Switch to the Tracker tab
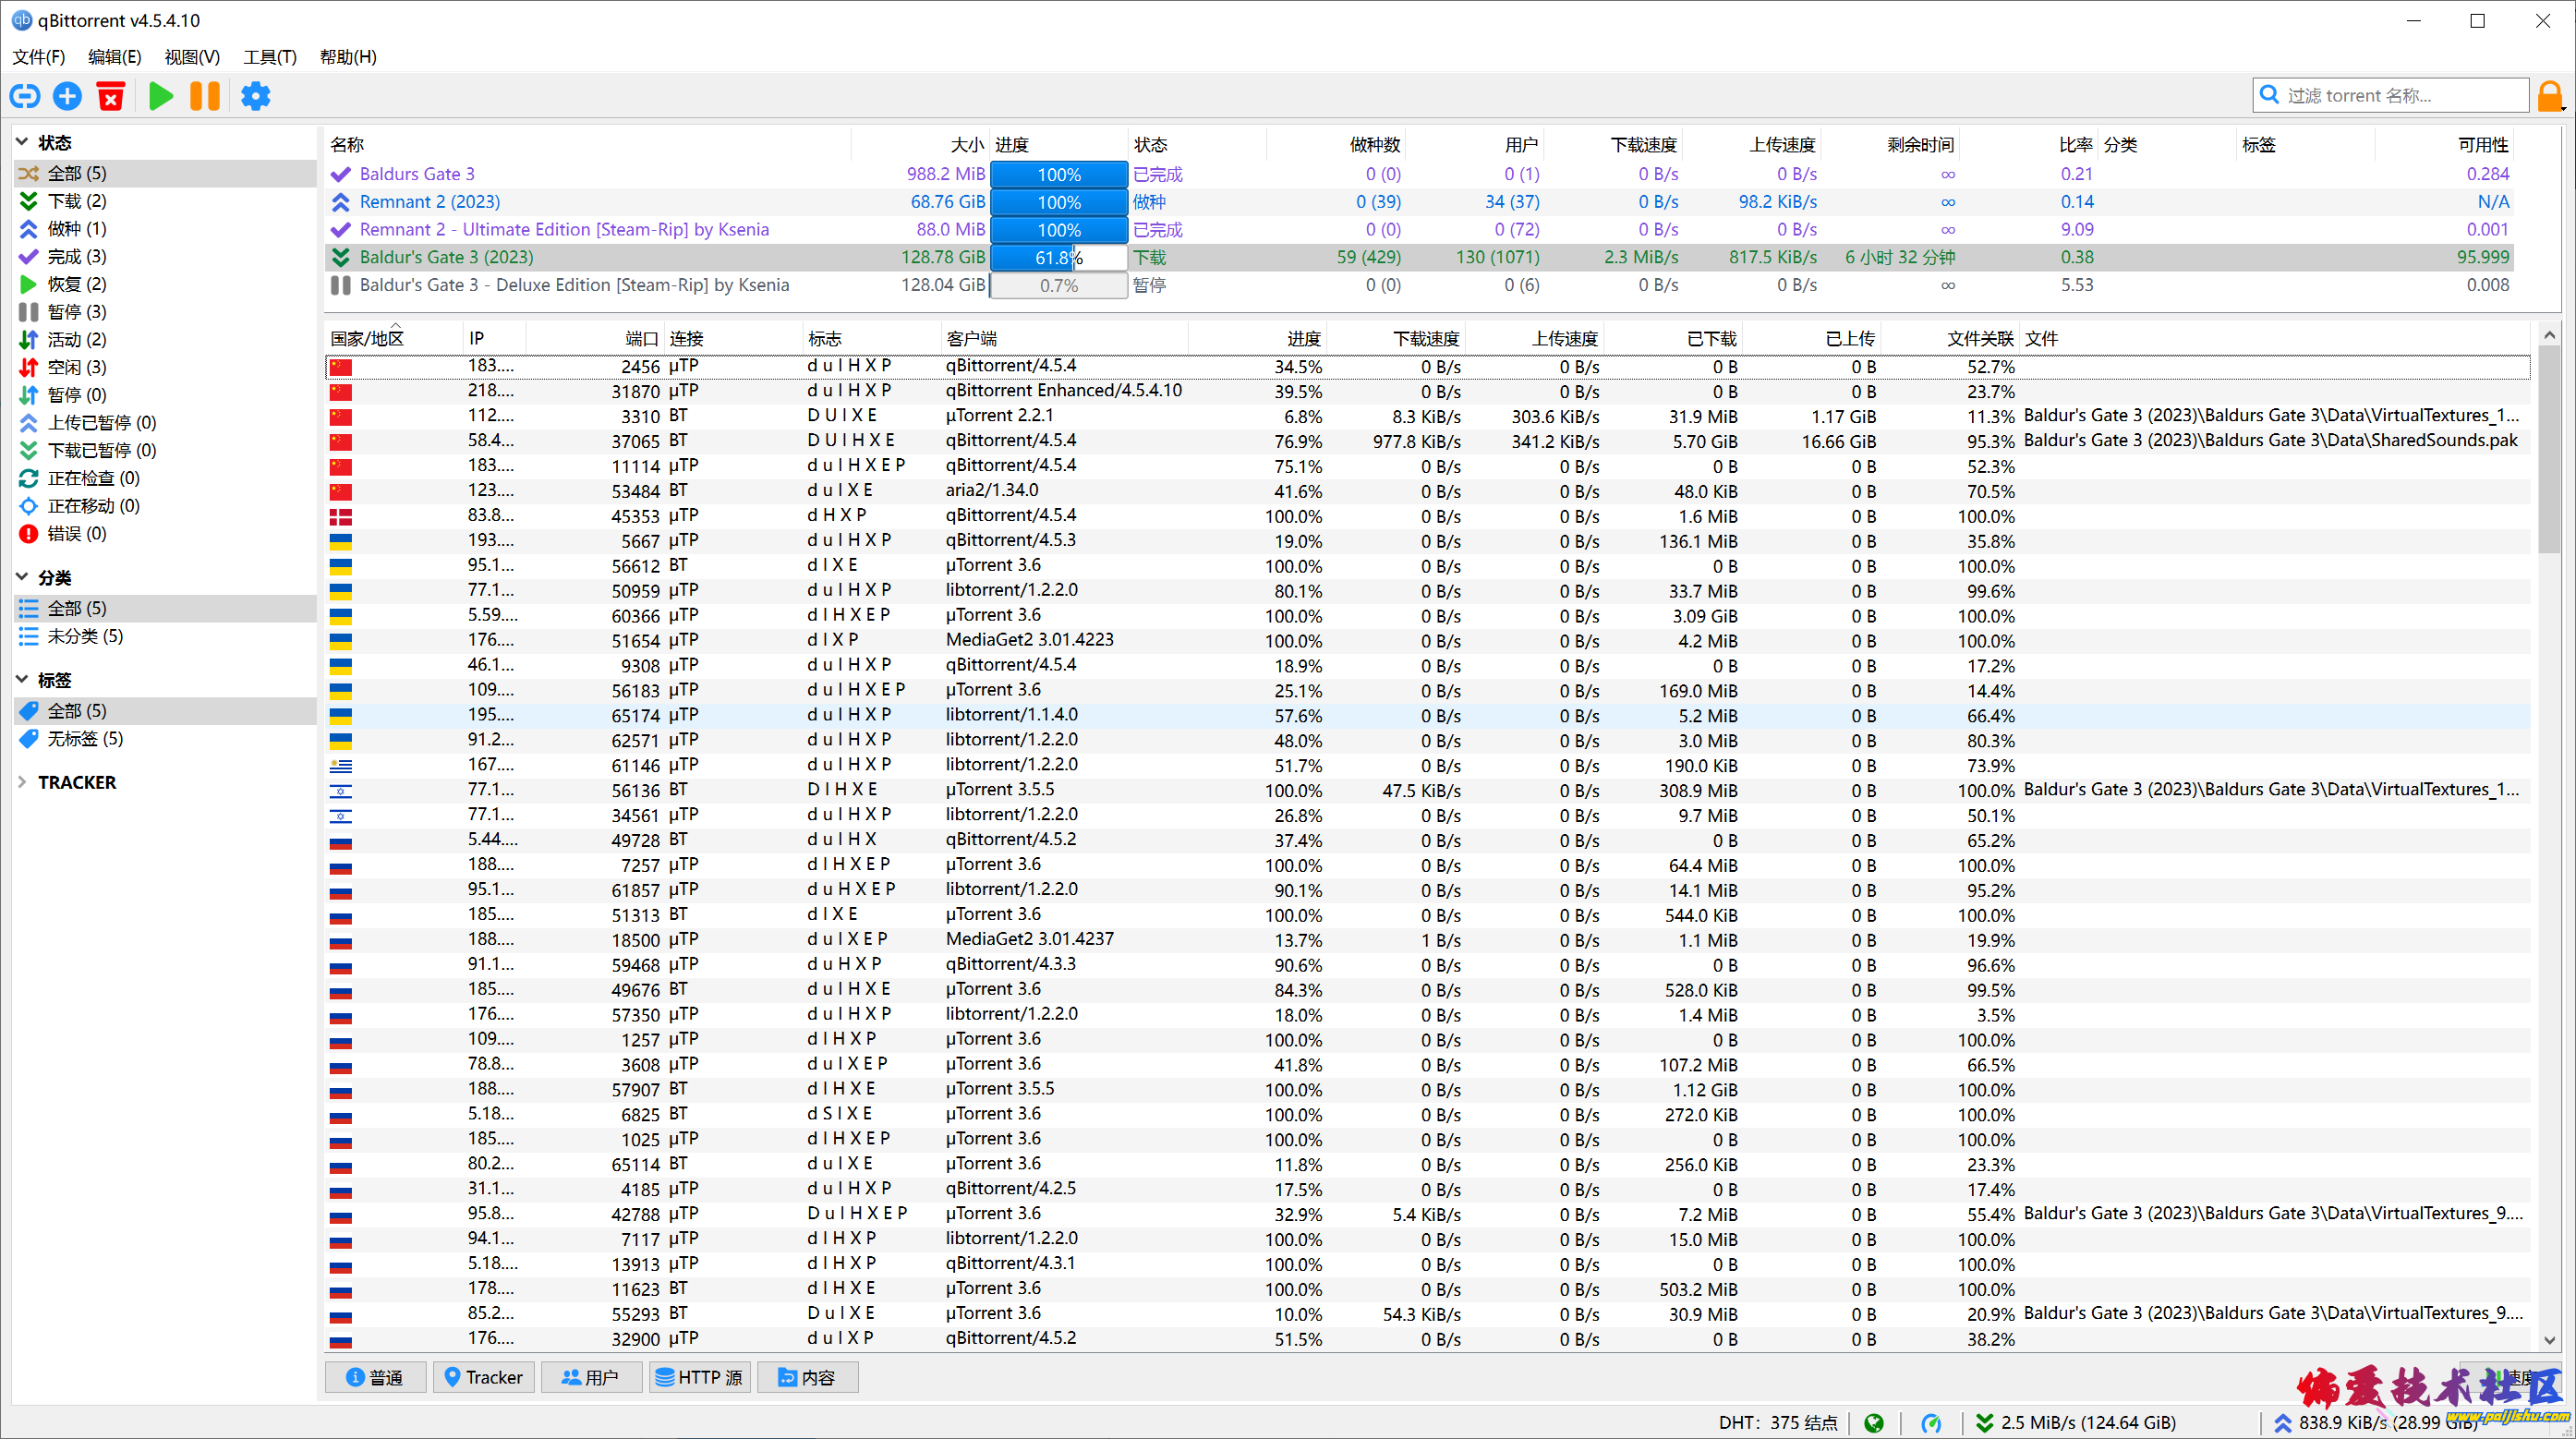The height and width of the screenshot is (1439, 2576). tap(484, 1377)
